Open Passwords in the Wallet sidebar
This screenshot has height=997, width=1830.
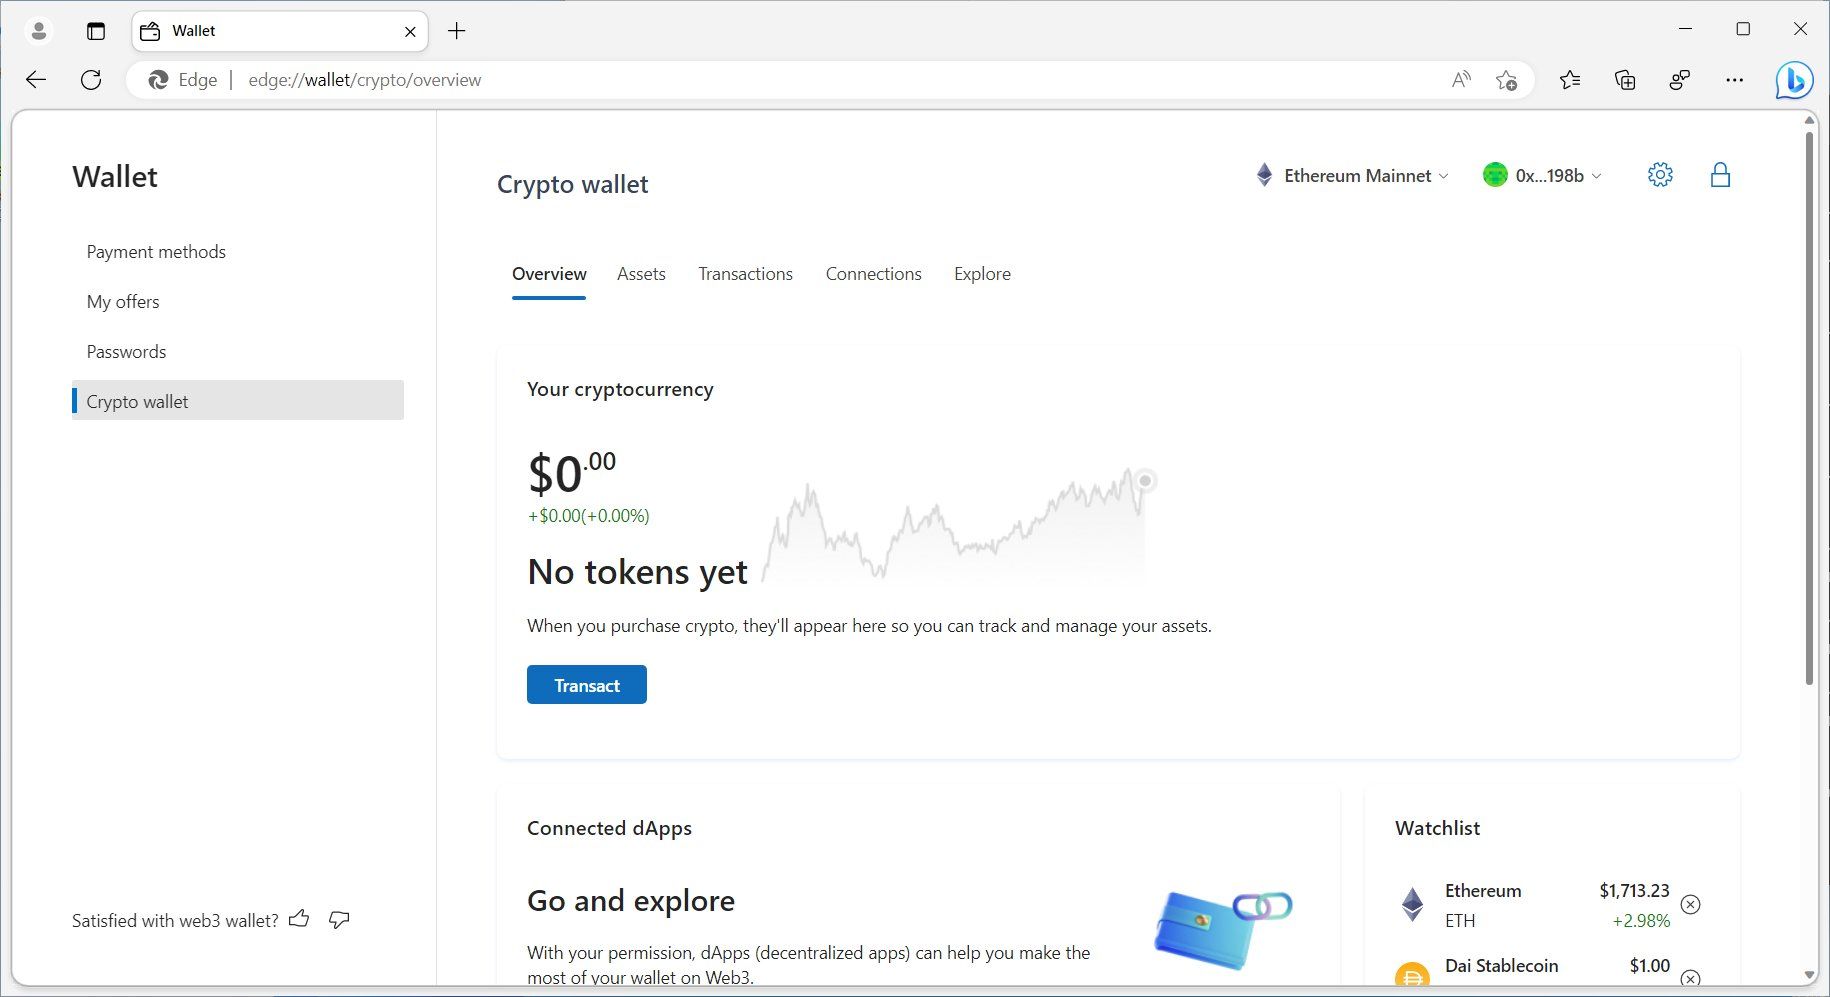coord(126,351)
